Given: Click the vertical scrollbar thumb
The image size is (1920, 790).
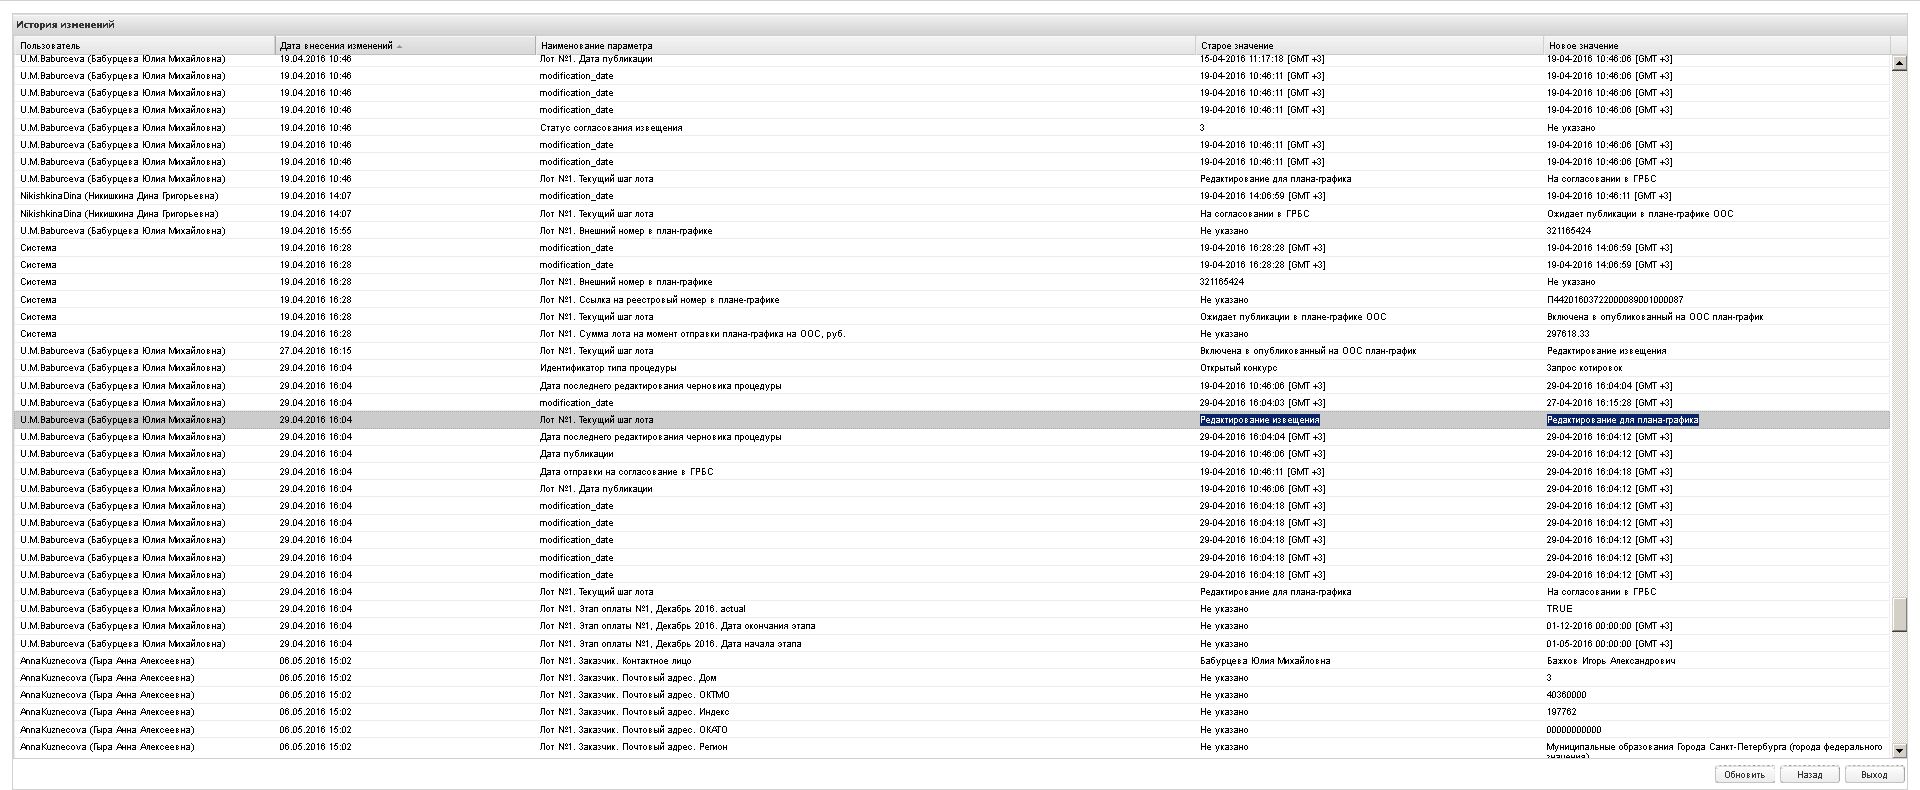Looking at the screenshot, I should pyautogui.click(x=1899, y=614).
